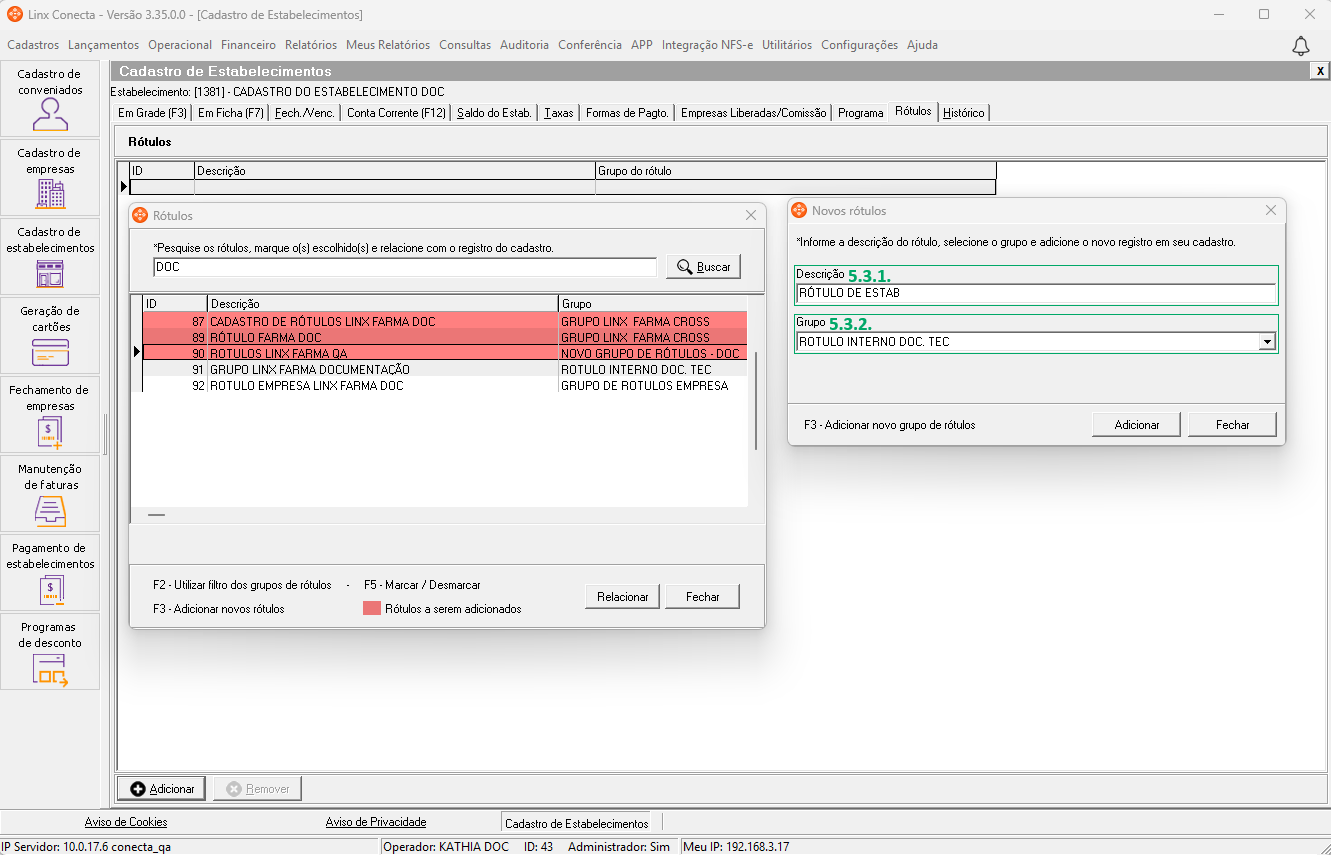The image size is (1331, 855).
Task: Switch to the Empresas Liberadas/Comissão tab
Action: (x=754, y=113)
